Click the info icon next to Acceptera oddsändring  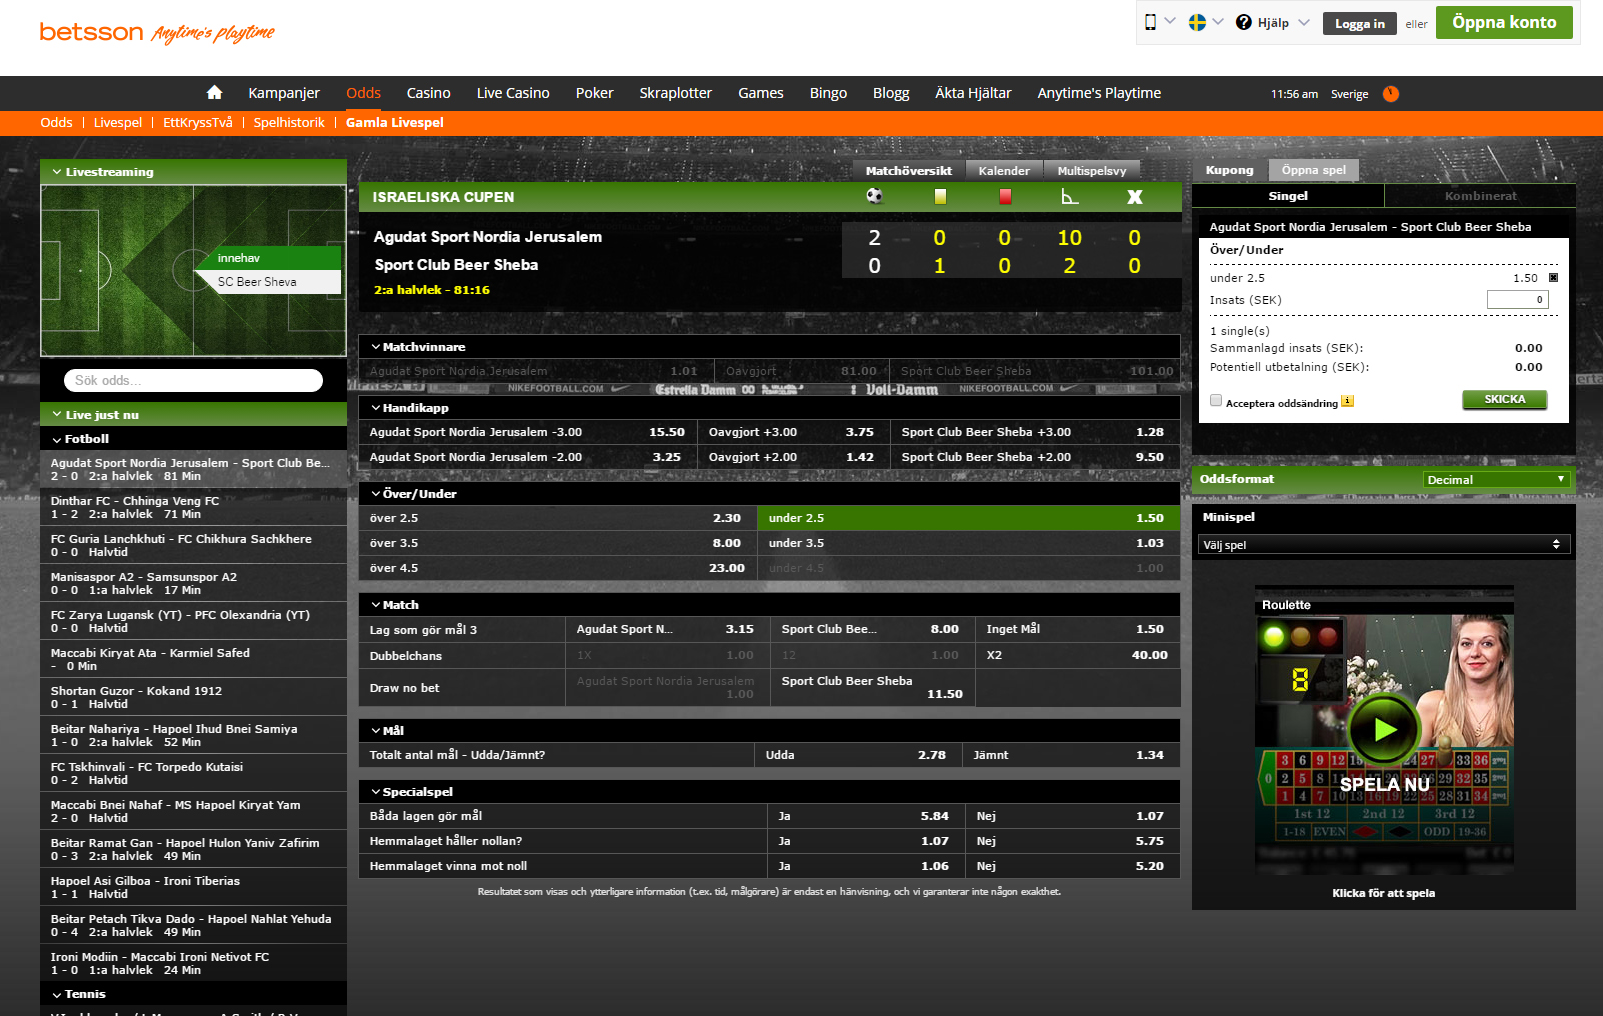tap(1348, 401)
